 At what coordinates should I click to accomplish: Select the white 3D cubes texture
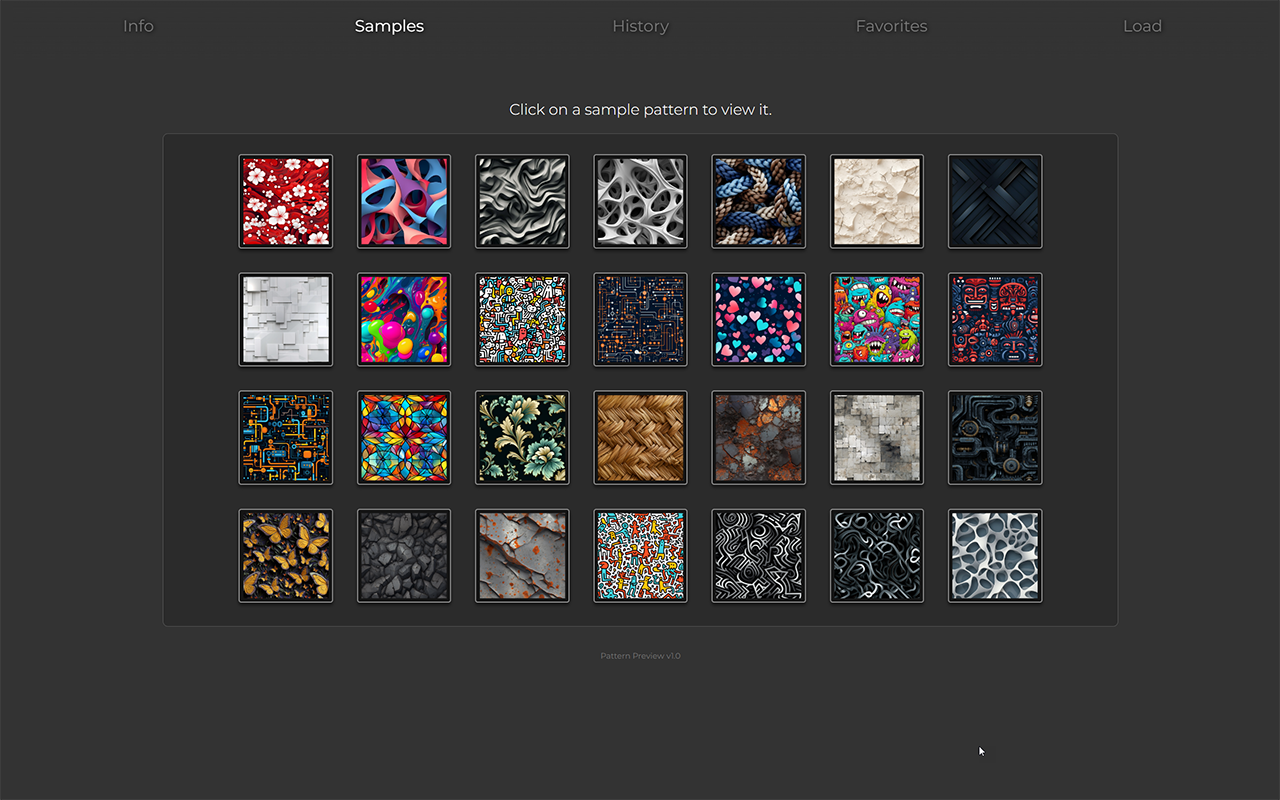(285, 319)
